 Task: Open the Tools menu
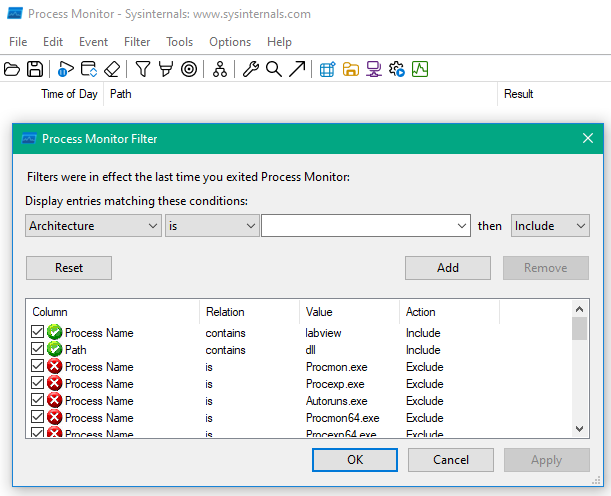tap(180, 42)
